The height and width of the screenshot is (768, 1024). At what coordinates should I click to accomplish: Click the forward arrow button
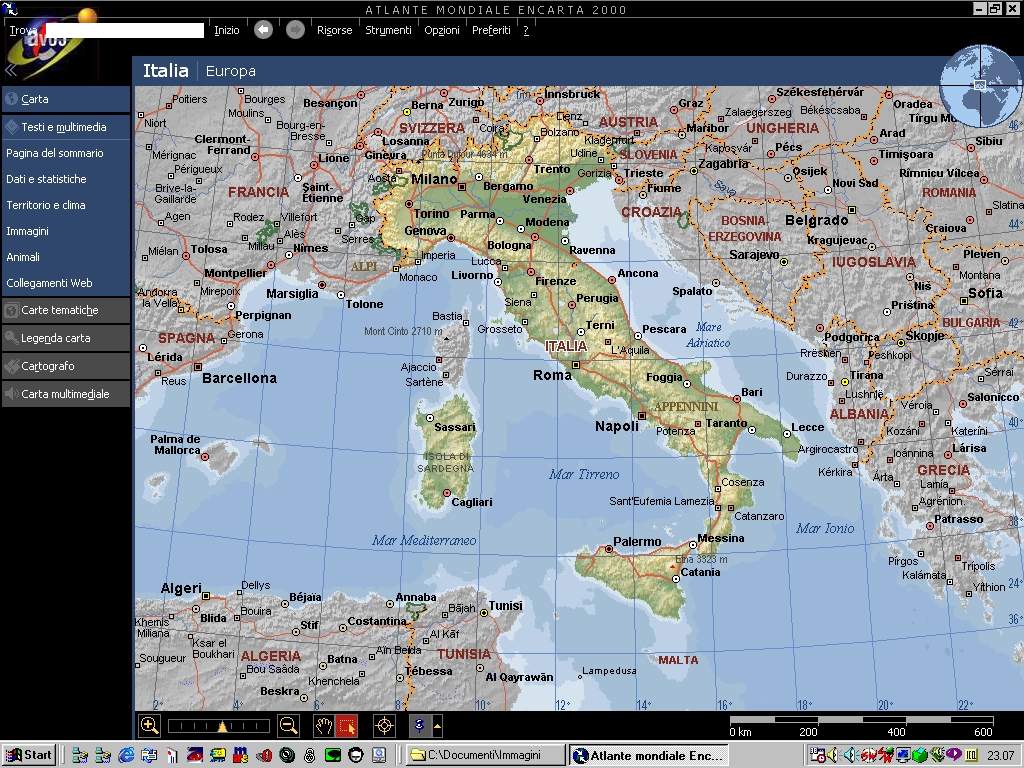(x=295, y=30)
